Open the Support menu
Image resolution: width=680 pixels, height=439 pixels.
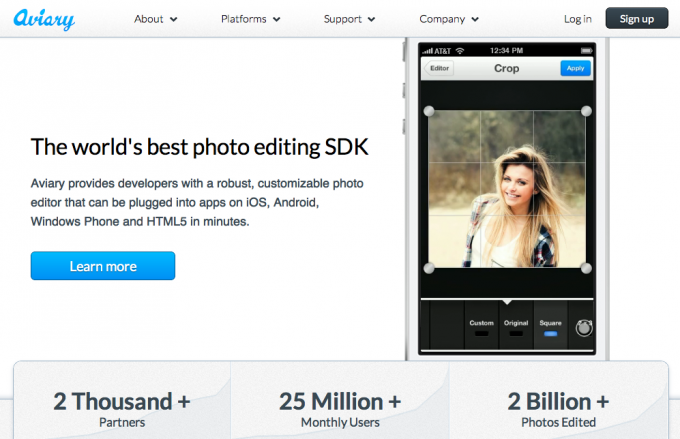tap(343, 19)
